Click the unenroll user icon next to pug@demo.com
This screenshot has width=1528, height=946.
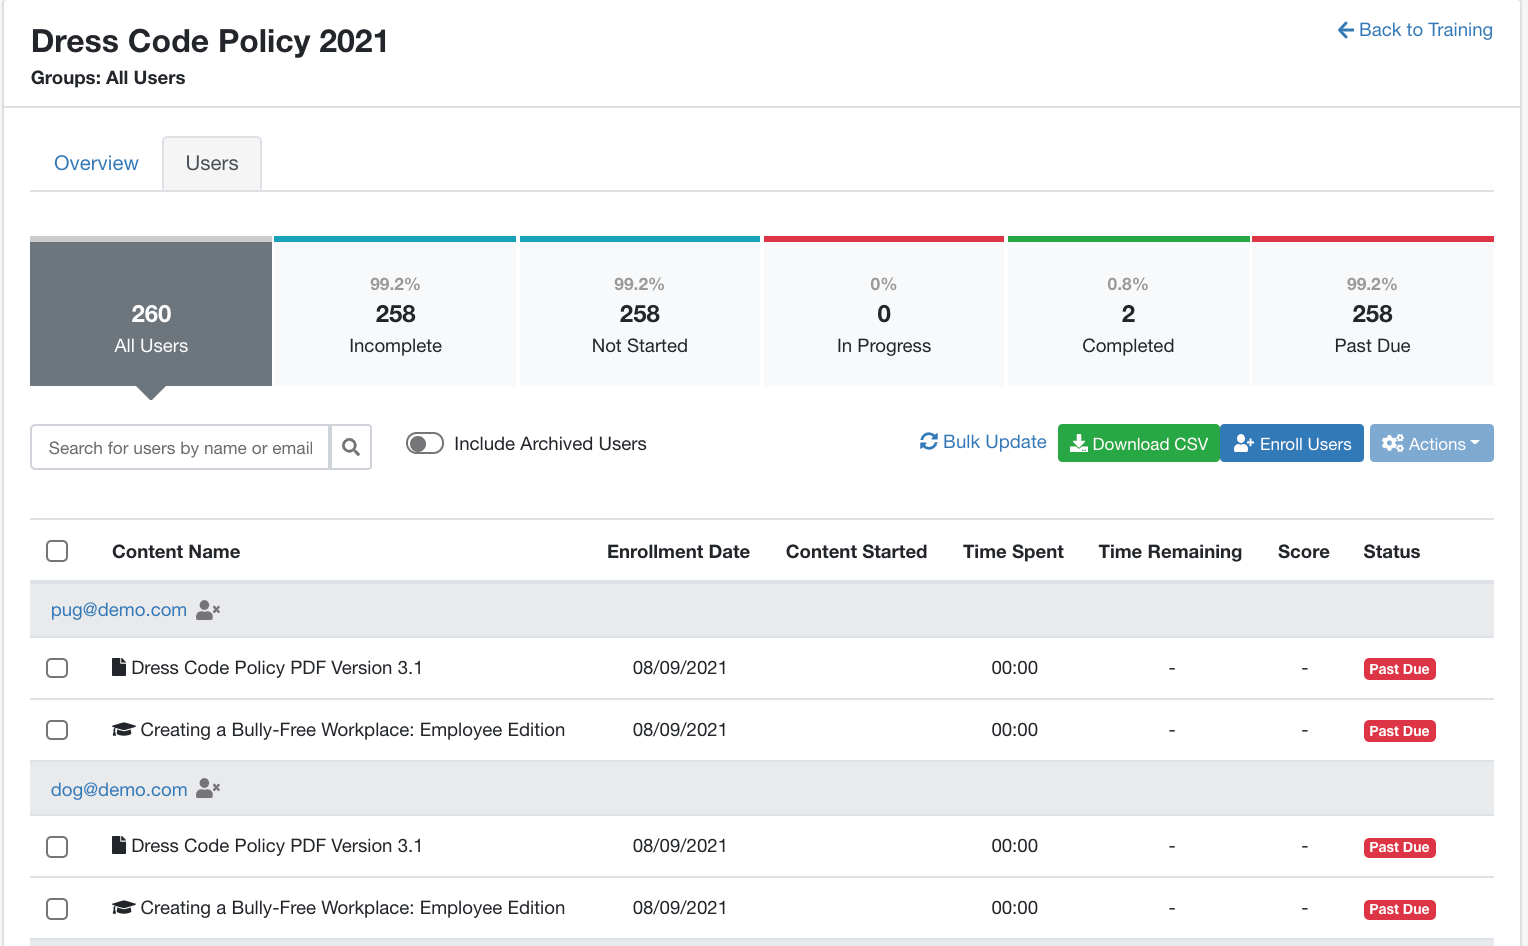[208, 610]
